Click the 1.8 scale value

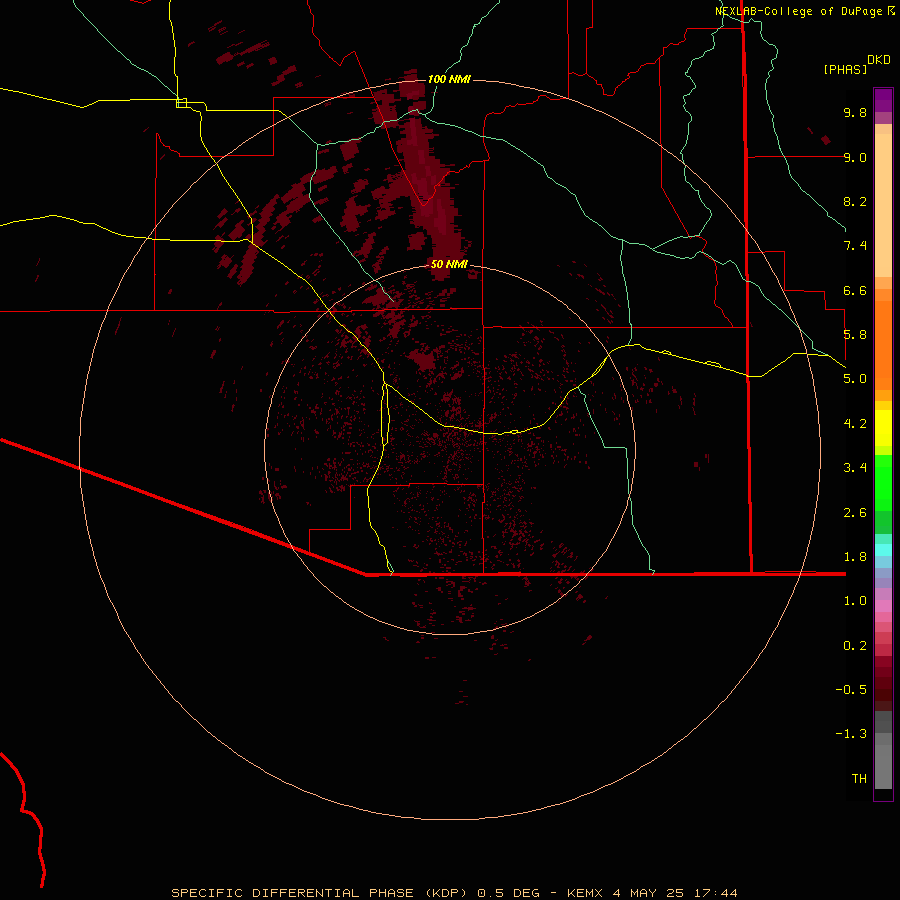(x=855, y=557)
